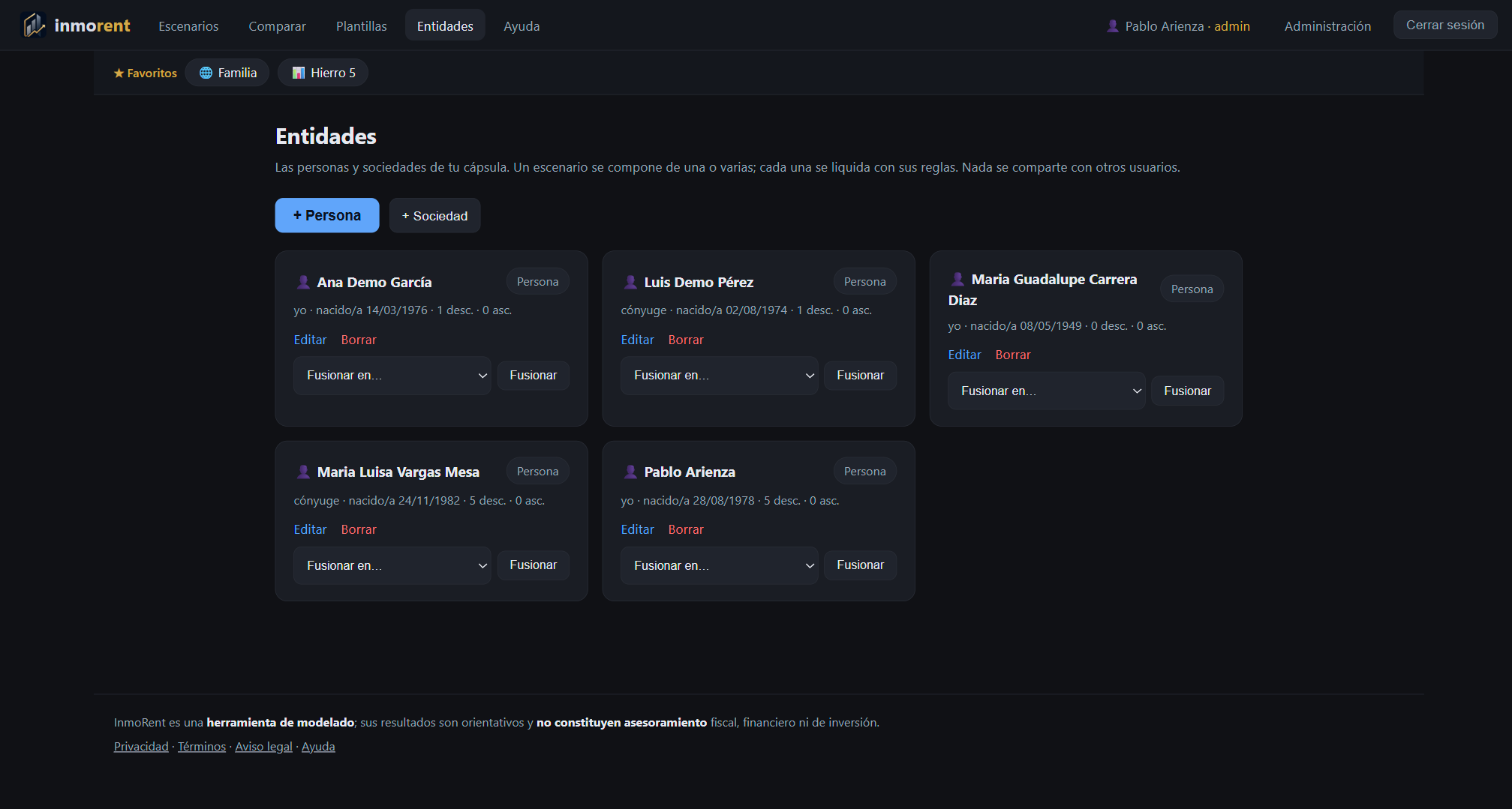
Task: Open Fusionar en dropdown on Pablo Arienza card
Action: tap(719, 565)
